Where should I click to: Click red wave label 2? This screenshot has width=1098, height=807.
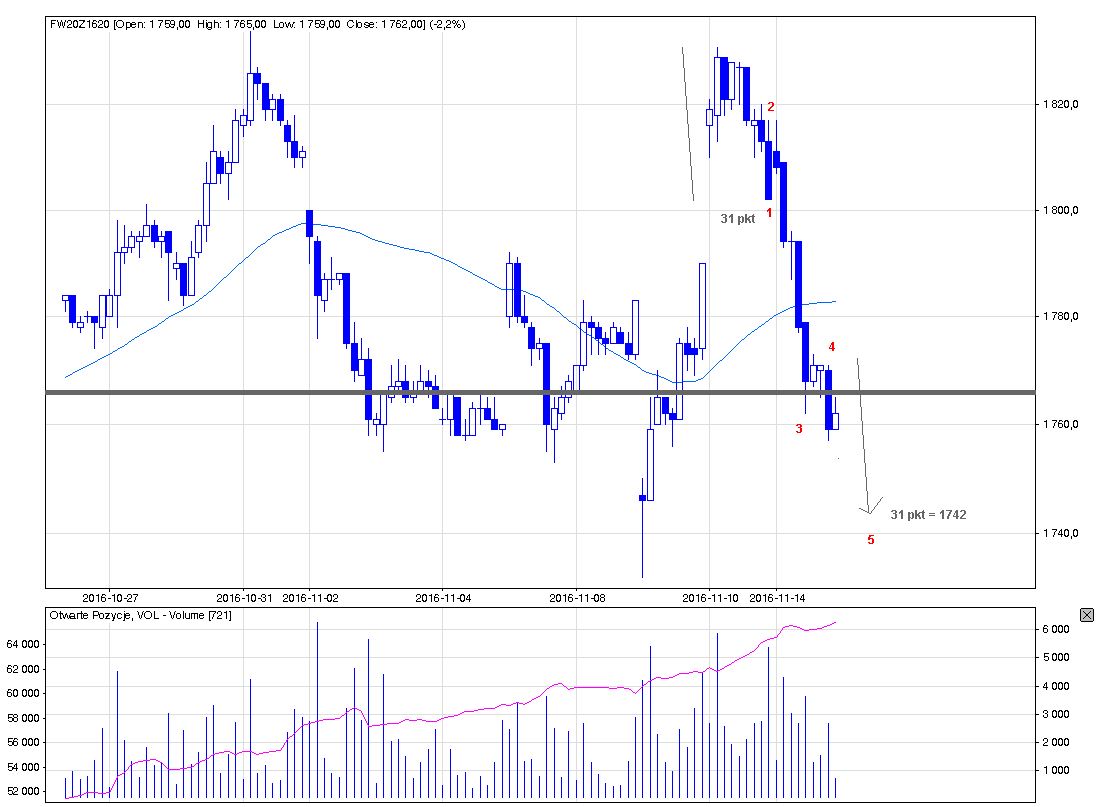(771, 106)
